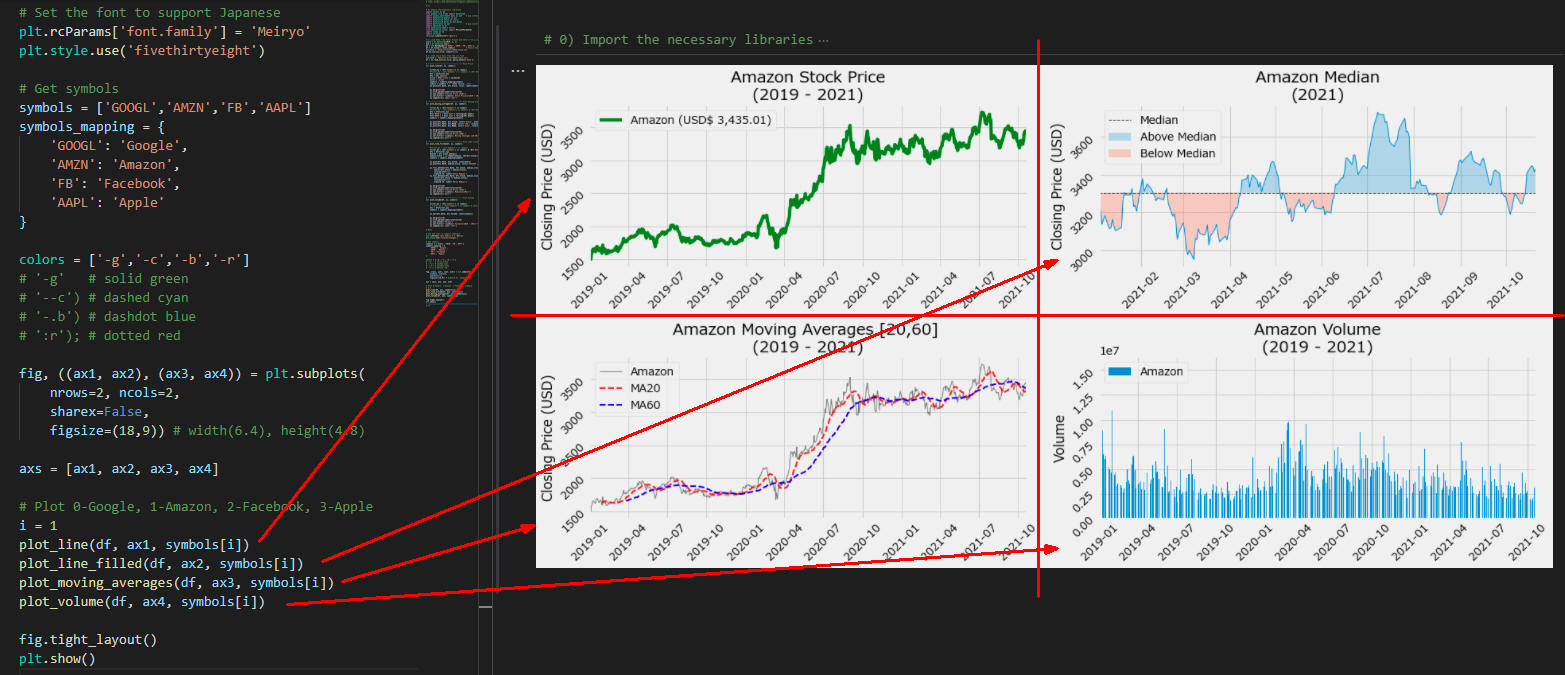Click the plot_moving_averages(df, ax3, symbols[i]) call
1565x675 pixels.
point(176,582)
